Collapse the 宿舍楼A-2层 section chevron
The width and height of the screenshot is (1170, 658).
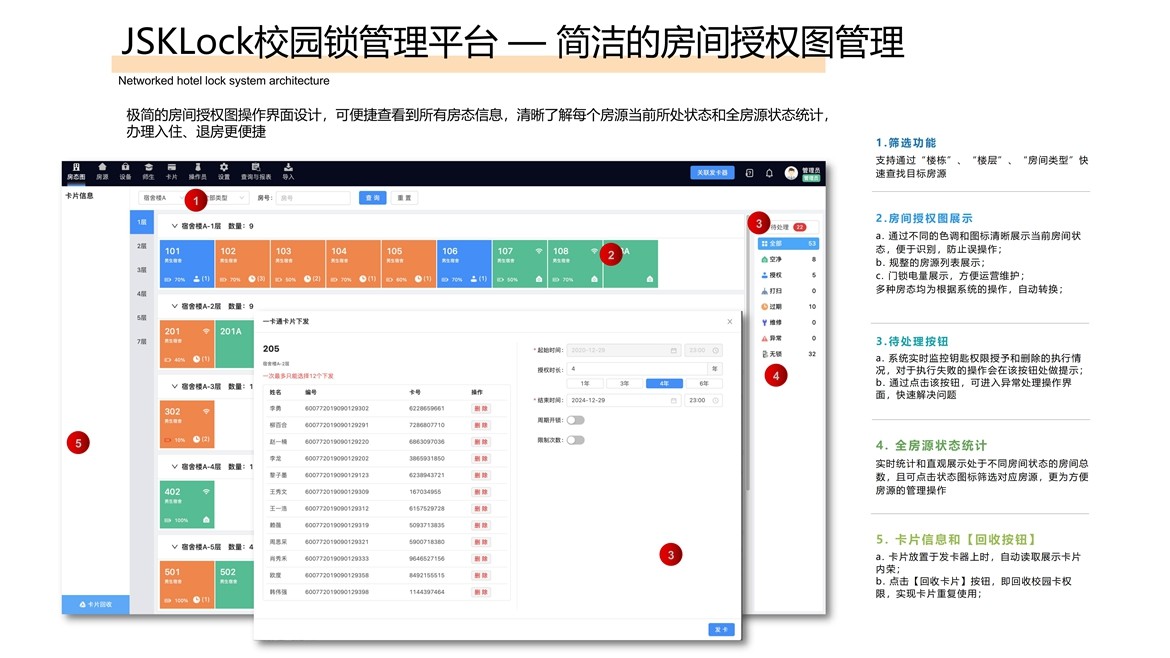(175, 307)
